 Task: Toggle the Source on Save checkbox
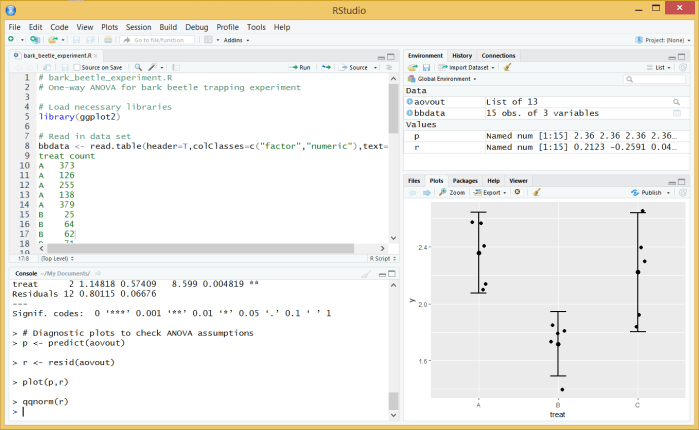(77, 67)
